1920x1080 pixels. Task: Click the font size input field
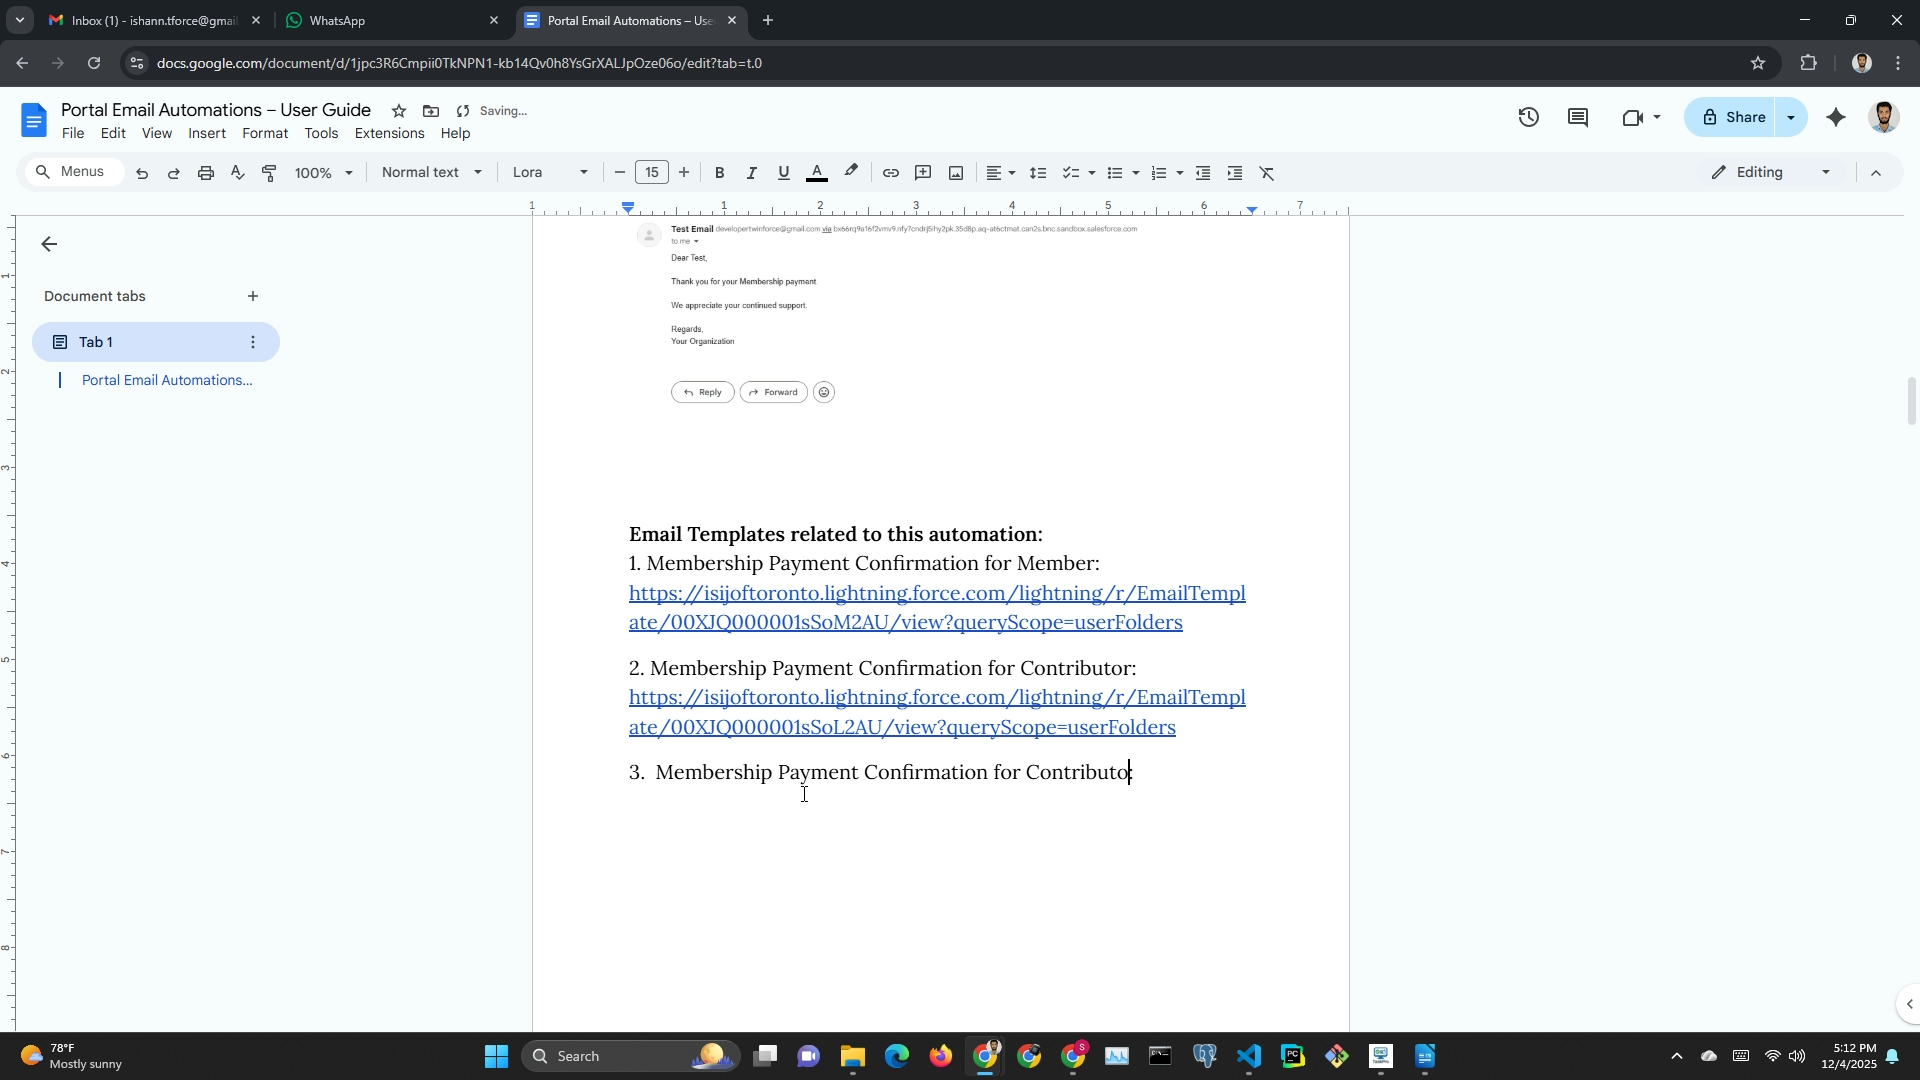(x=651, y=173)
